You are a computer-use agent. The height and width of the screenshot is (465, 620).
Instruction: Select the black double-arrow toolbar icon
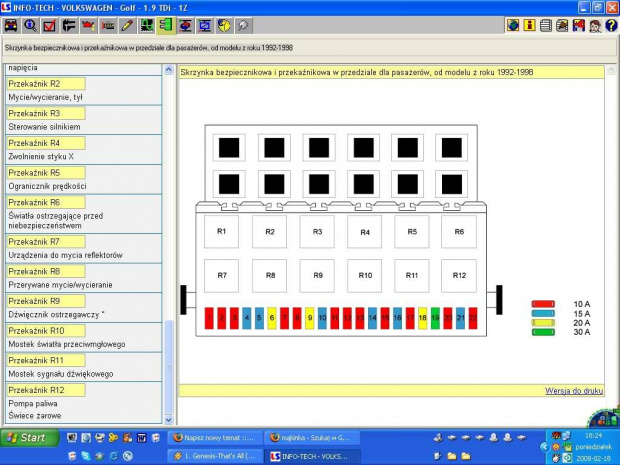[69, 26]
